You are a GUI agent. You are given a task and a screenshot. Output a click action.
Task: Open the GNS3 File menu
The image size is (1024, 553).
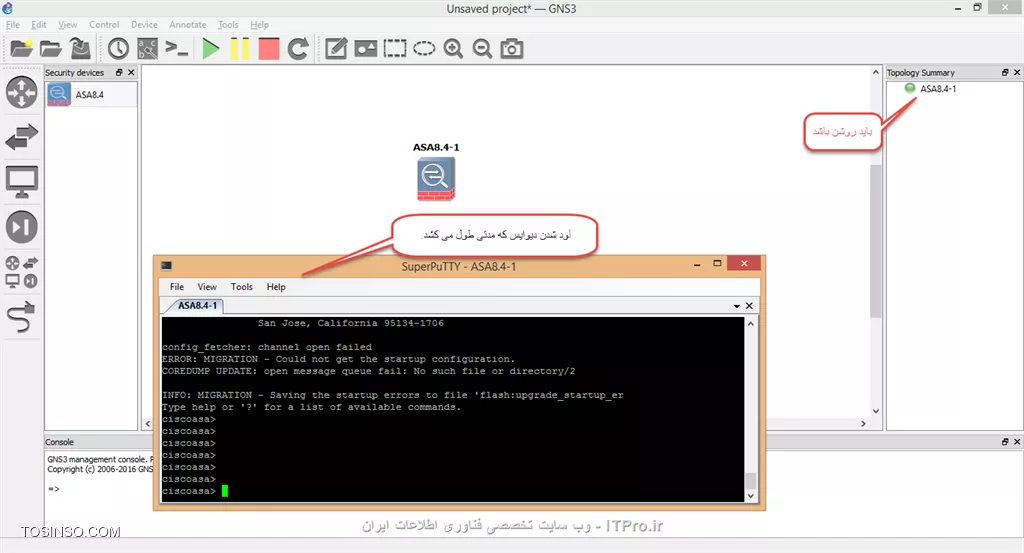[12, 25]
